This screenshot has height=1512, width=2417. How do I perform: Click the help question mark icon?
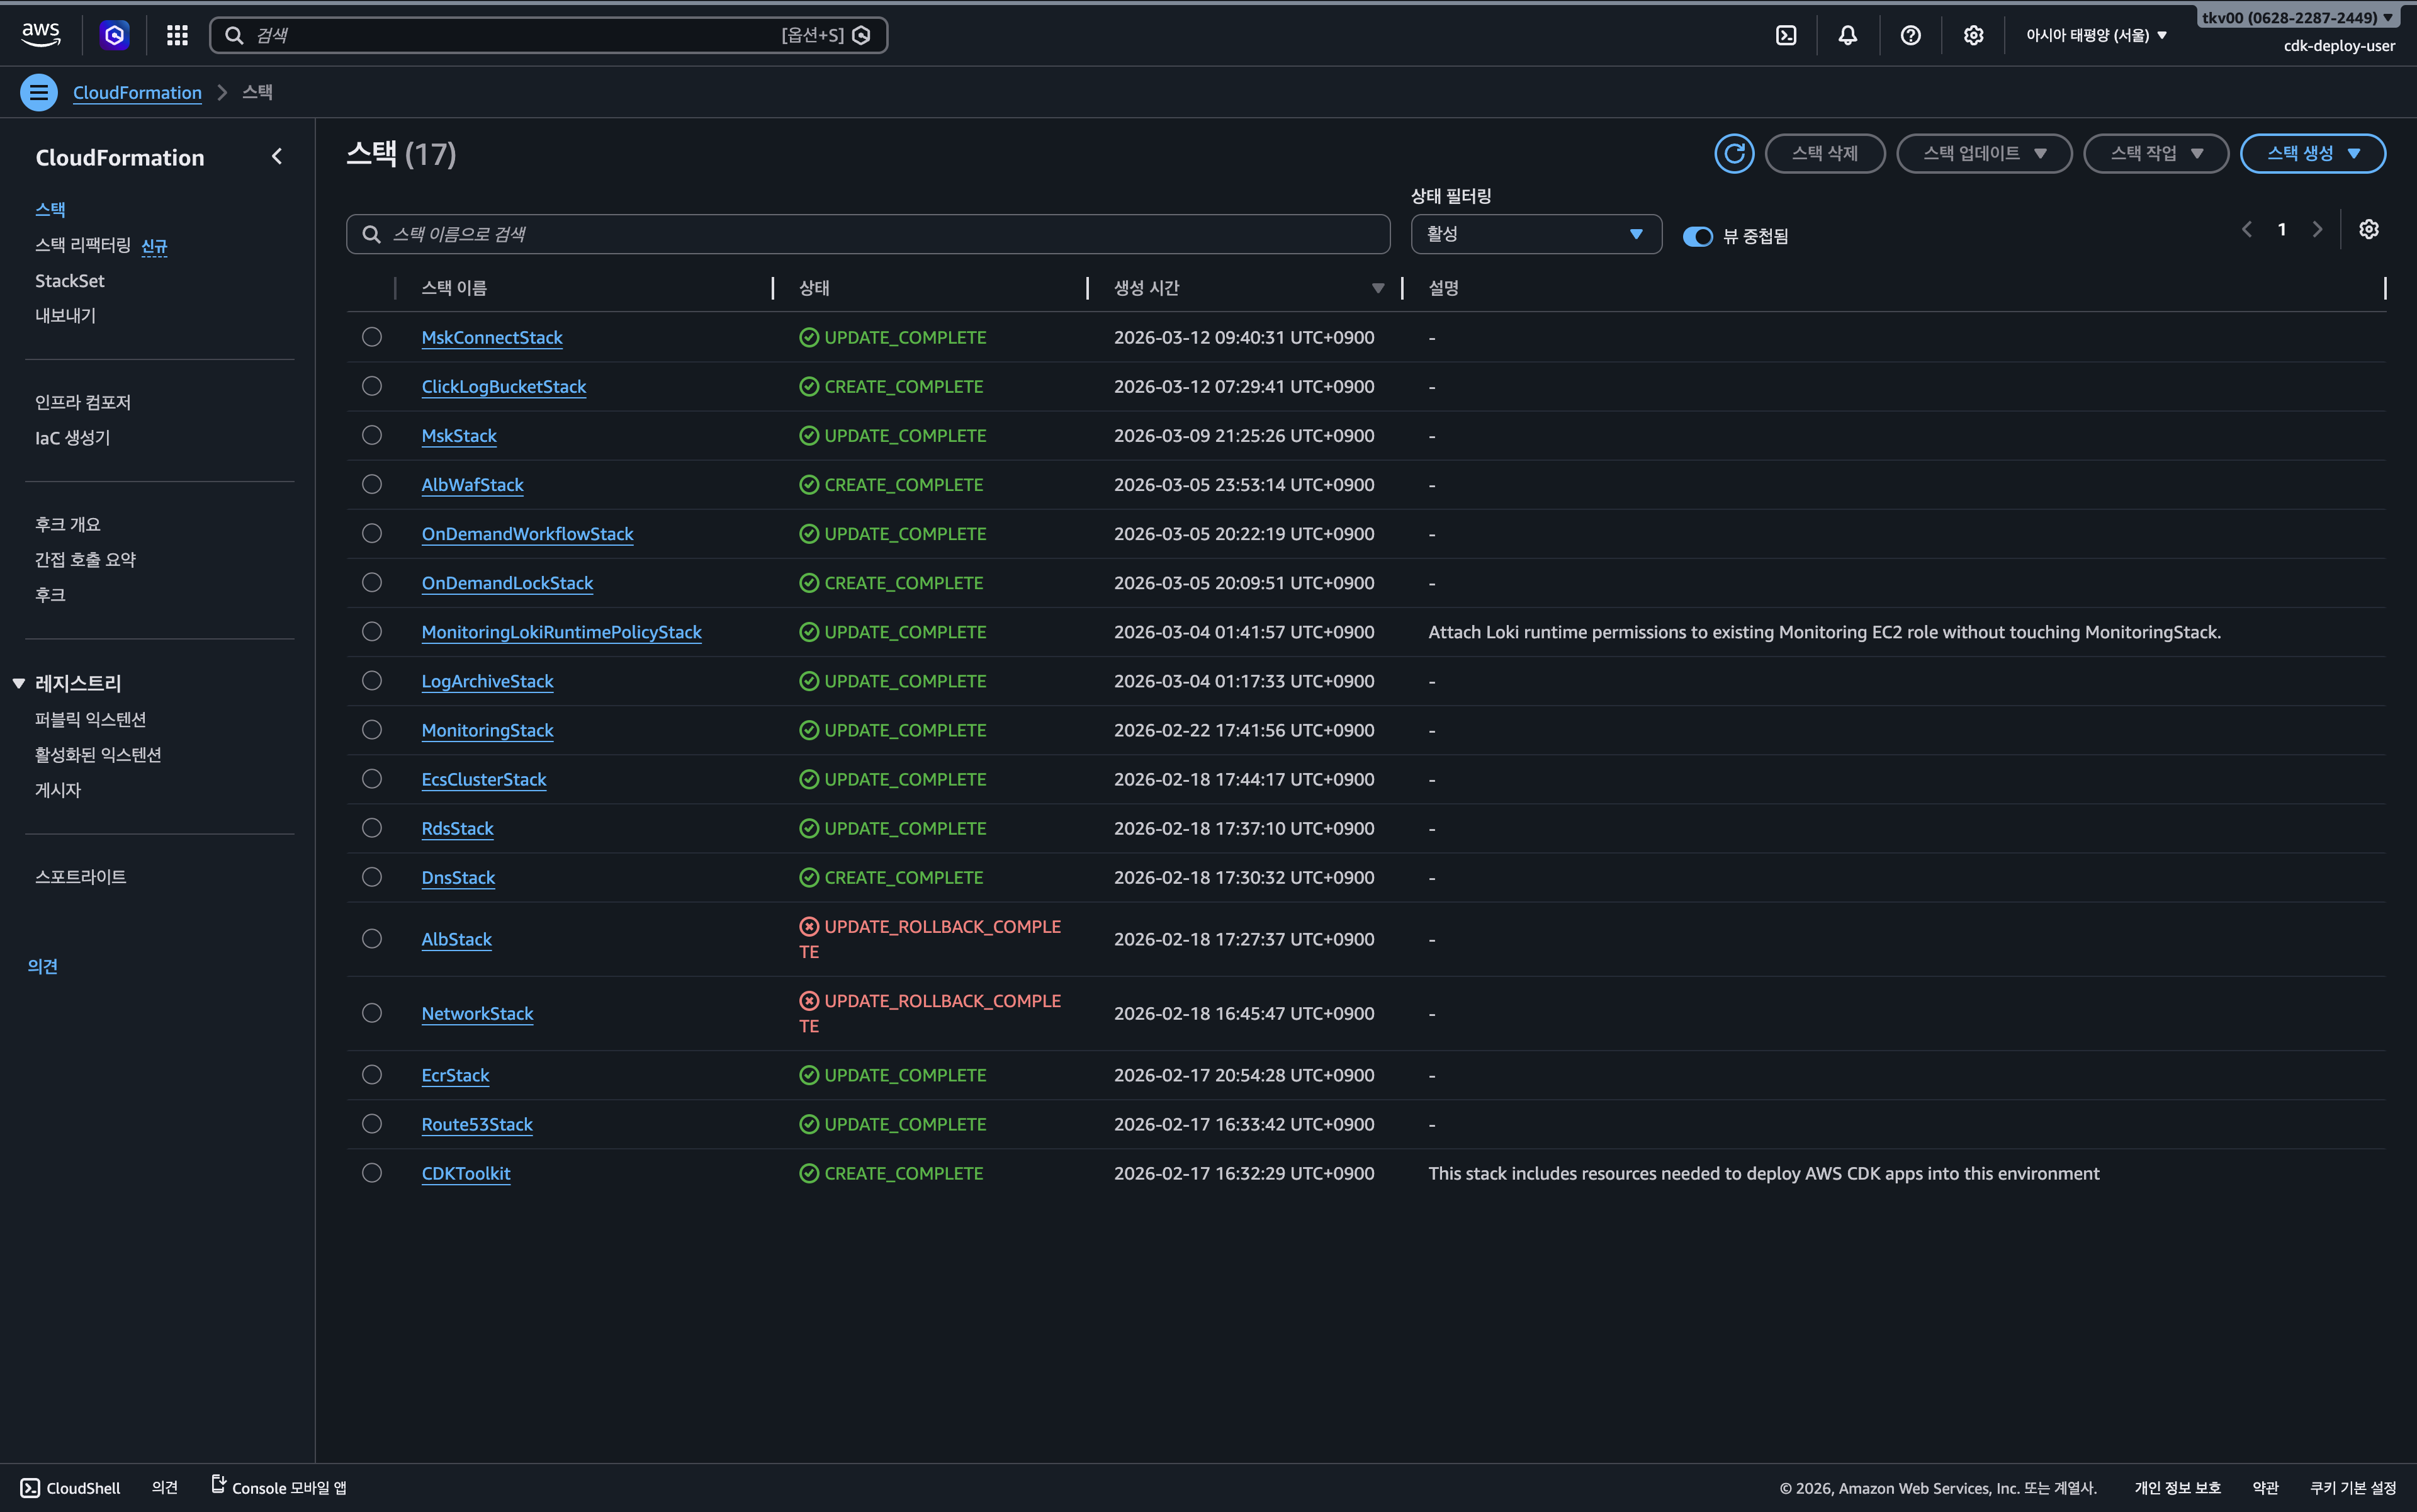1910,36
